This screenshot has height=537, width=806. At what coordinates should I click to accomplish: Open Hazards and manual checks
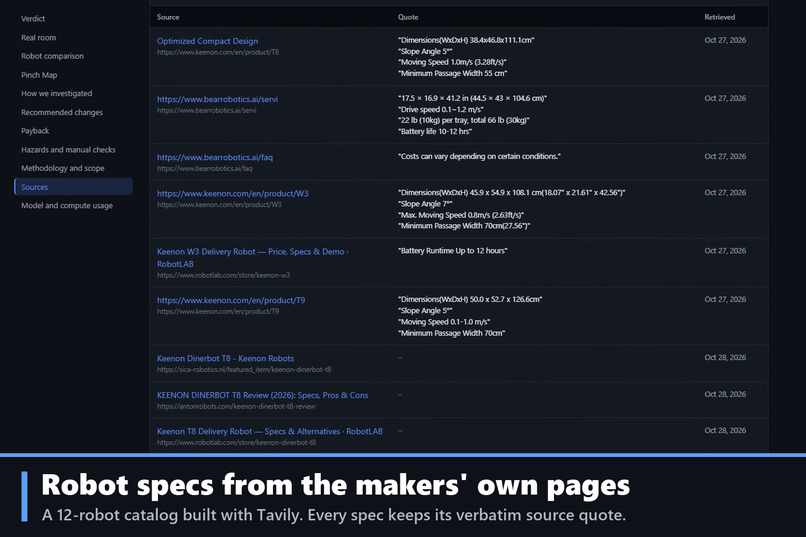click(x=68, y=150)
